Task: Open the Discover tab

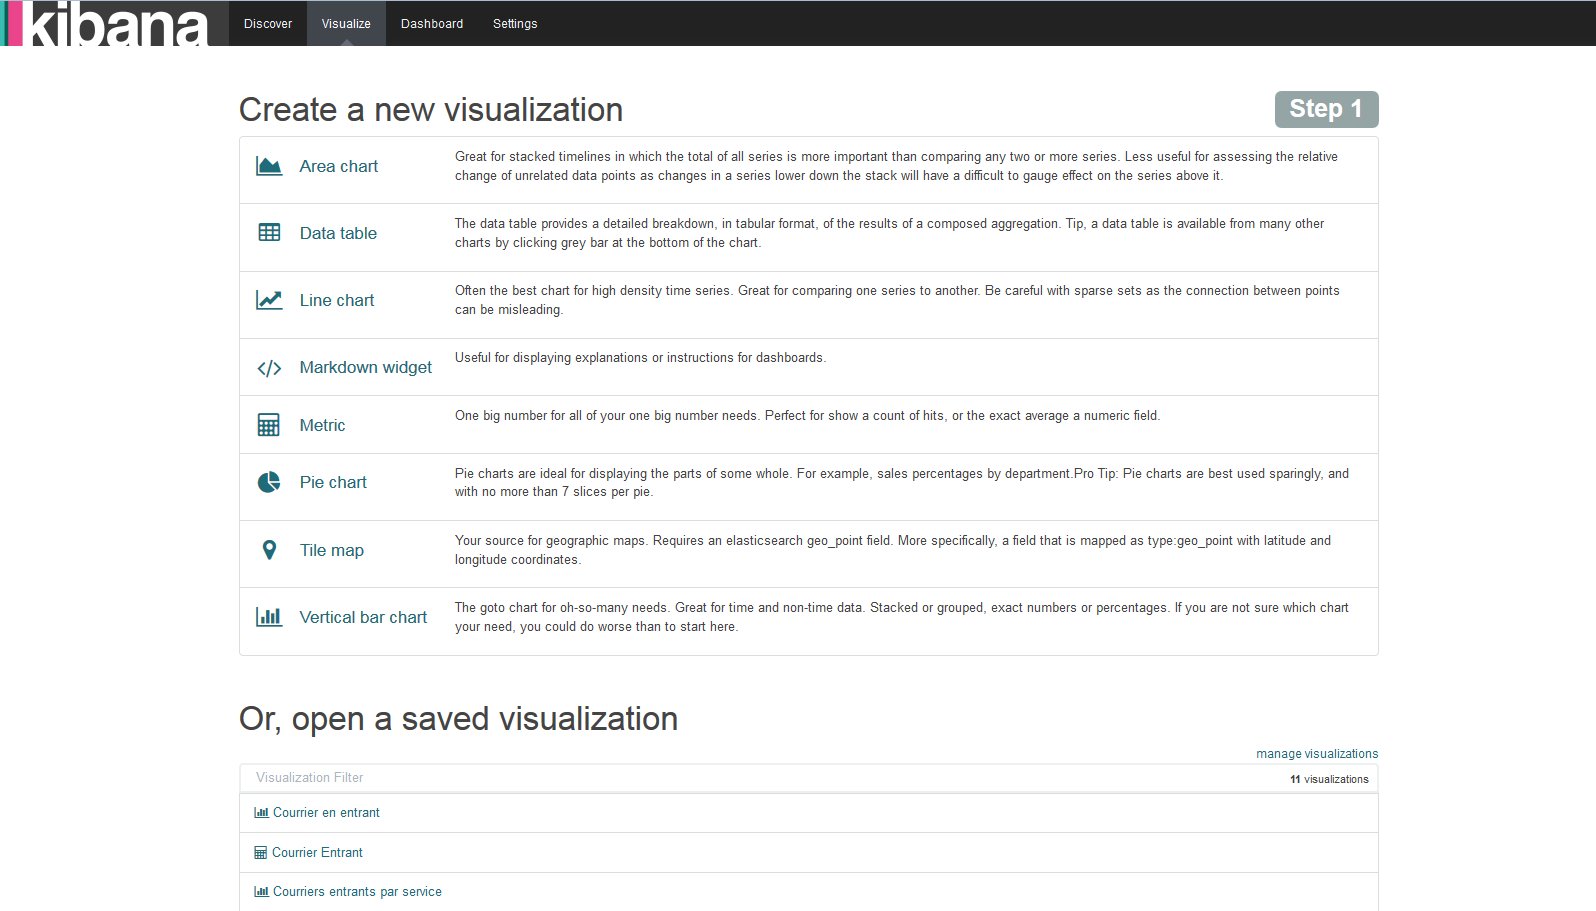Action: pyautogui.click(x=268, y=23)
